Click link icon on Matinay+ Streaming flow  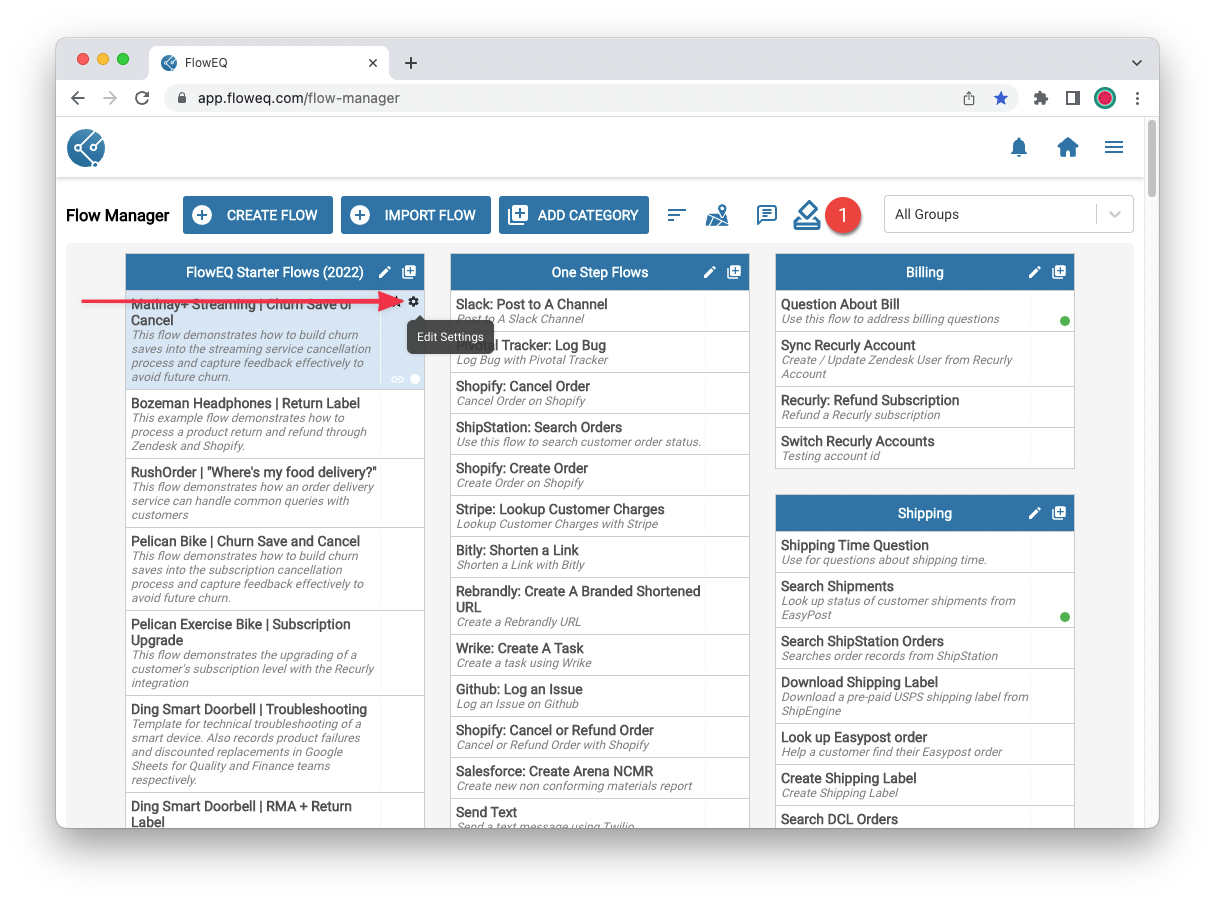(397, 379)
